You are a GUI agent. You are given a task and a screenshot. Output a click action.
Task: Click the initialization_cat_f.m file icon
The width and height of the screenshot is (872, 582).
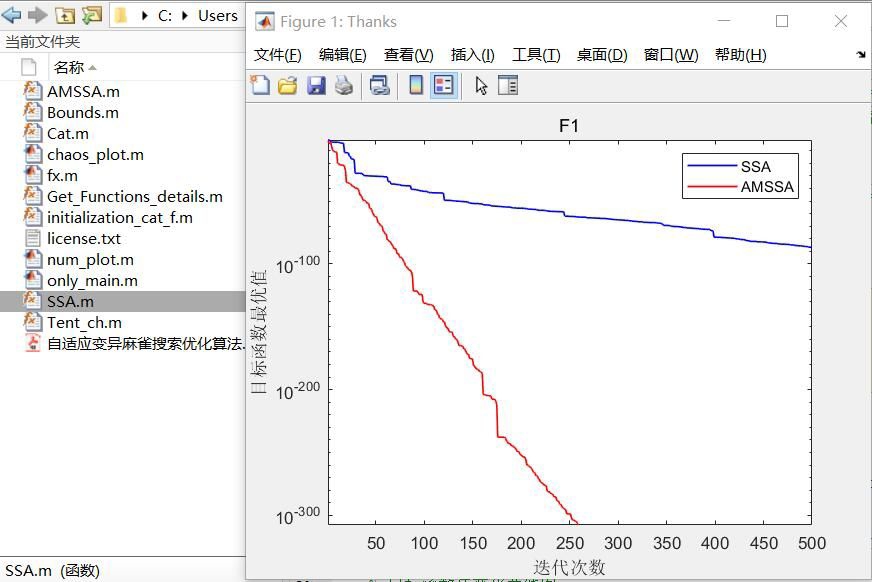click(32, 217)
